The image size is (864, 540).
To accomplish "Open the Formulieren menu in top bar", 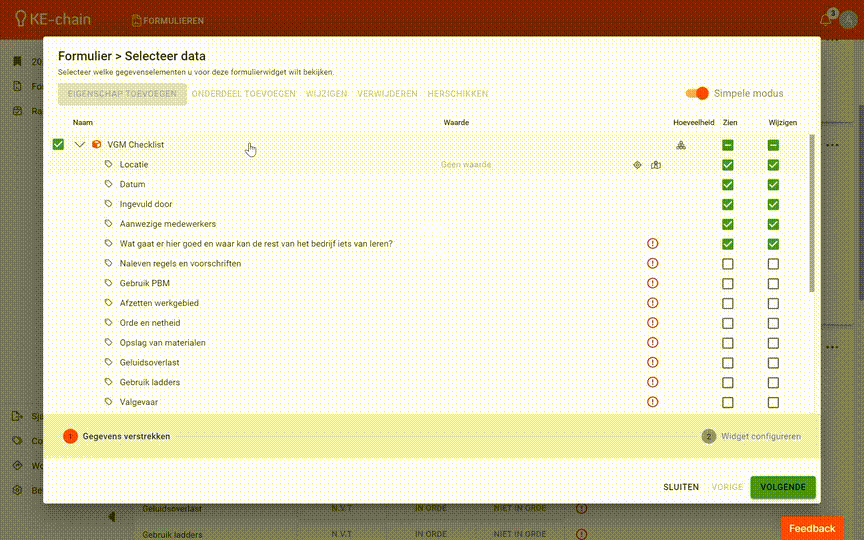I will coord(168,20).
